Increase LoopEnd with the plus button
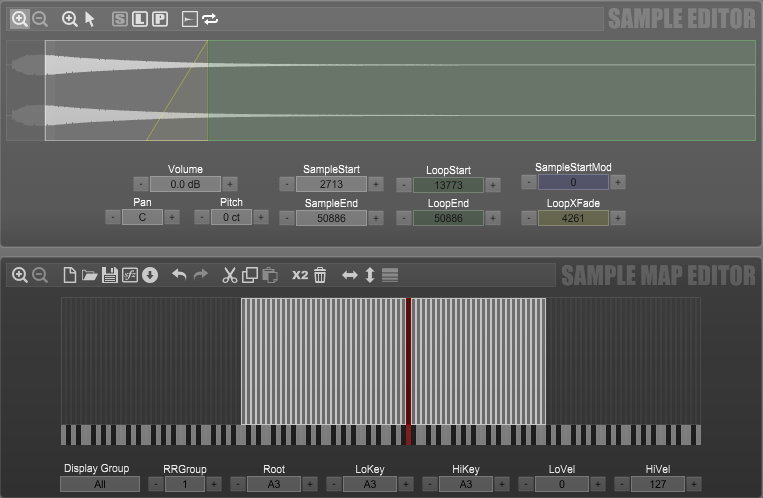This screenshot has width=763, height=498. [492, 218]
